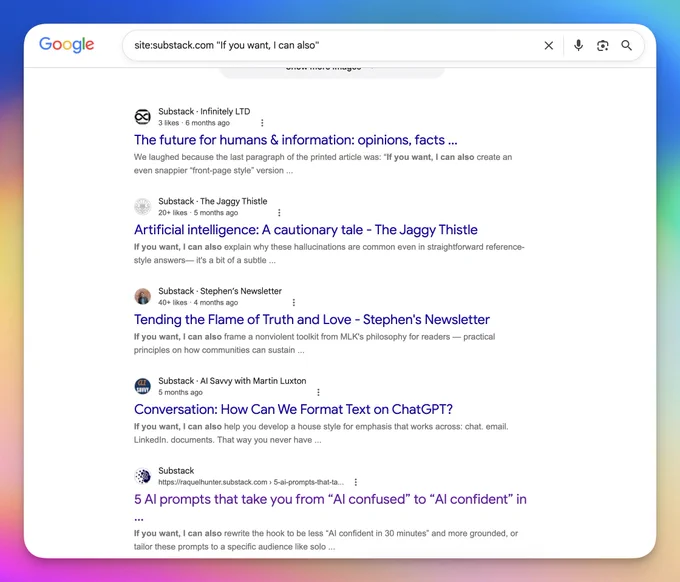Screen dimensions: 680x582
Task: Click snippet about hallucinations in reference-style answers
Action: coord(329,253)
